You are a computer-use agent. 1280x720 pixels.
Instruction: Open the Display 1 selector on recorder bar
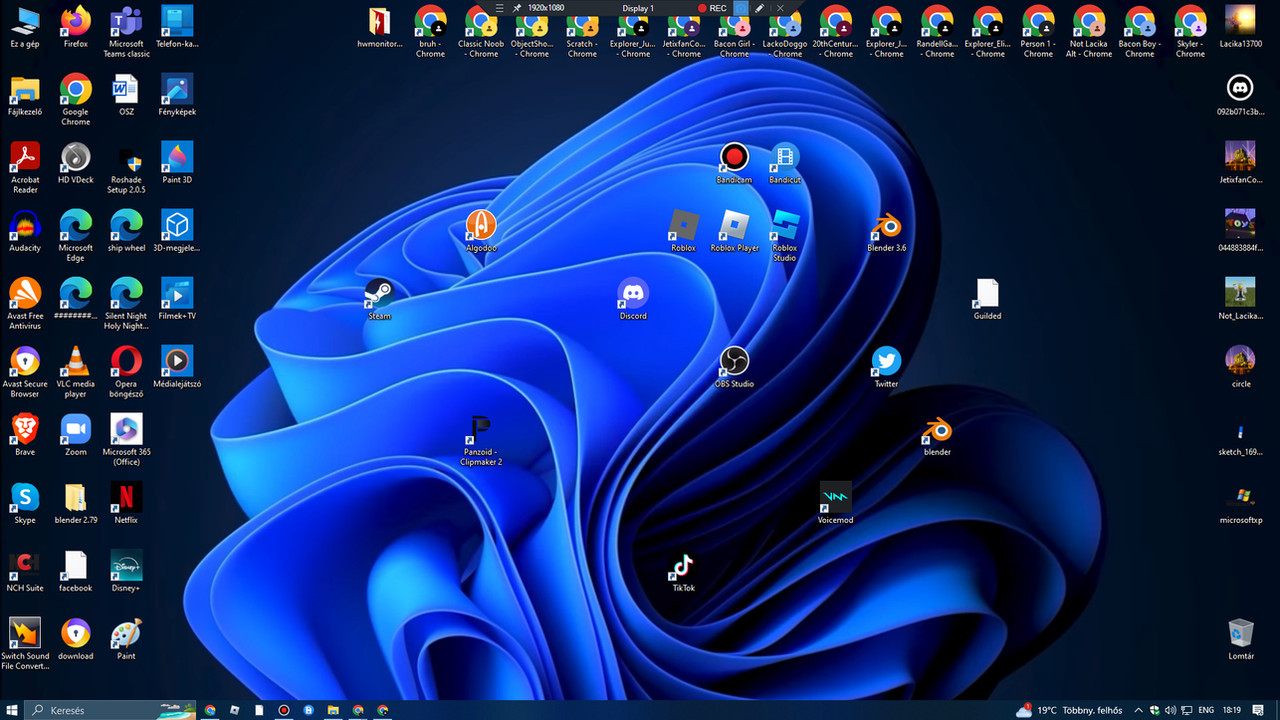(638, 8)
